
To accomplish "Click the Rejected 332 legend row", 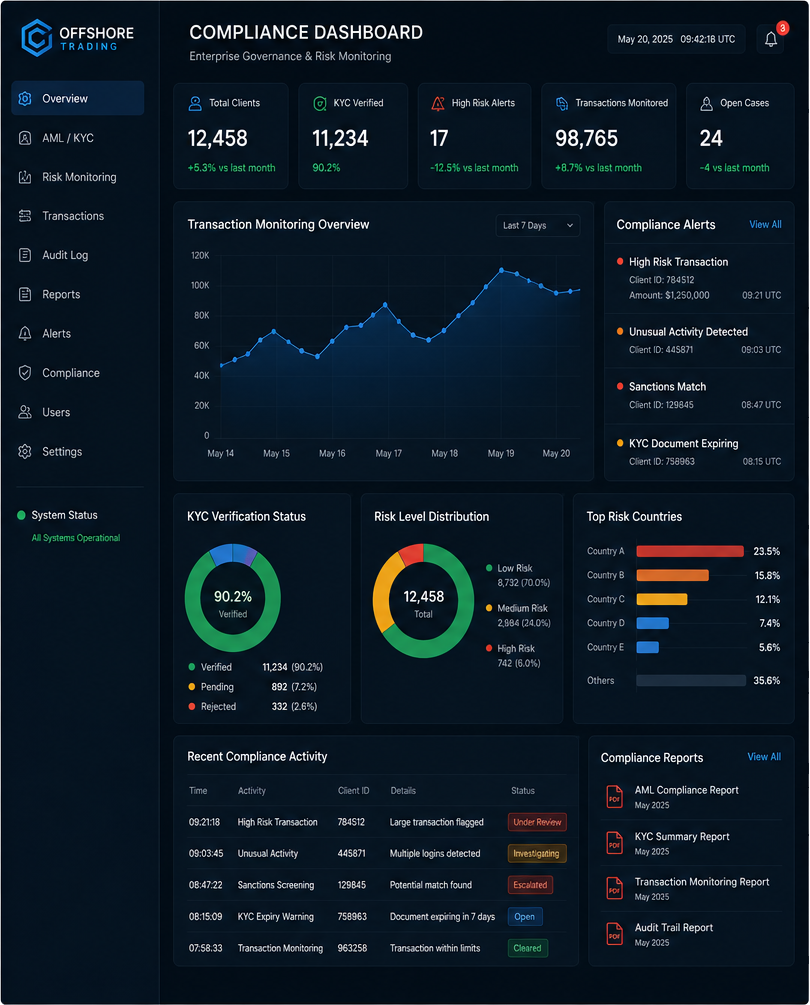I will click(x=252, y=707).
